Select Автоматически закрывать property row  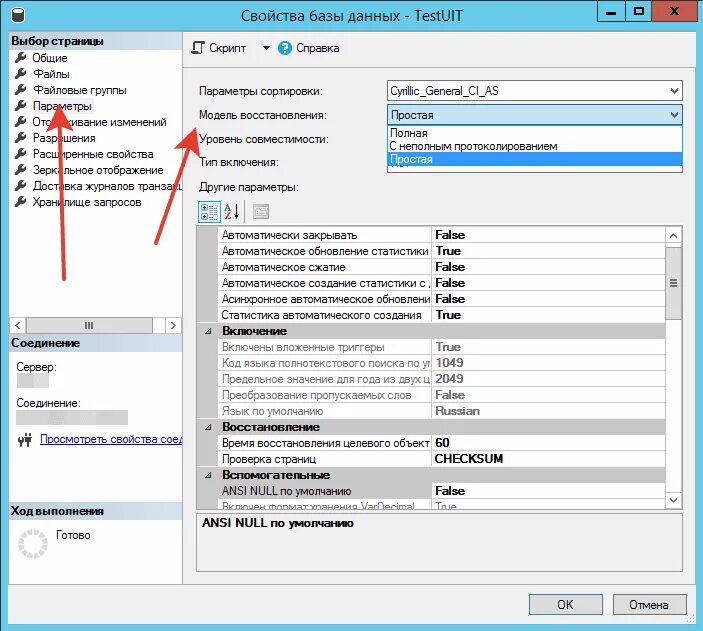coord(441,235)
